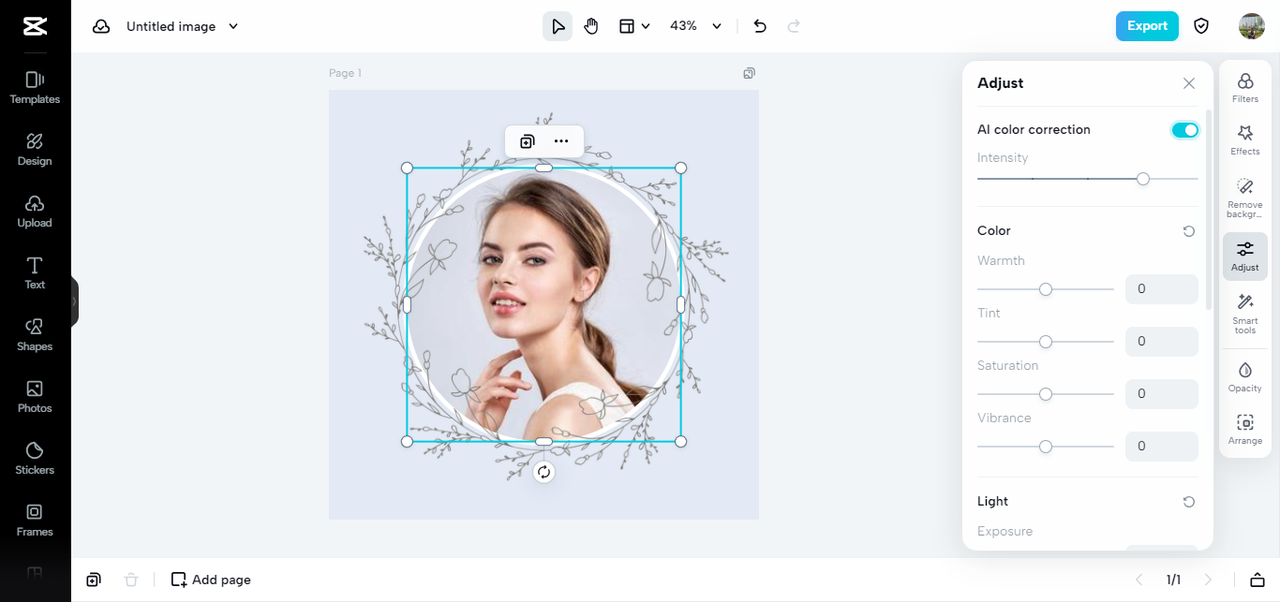
Task: Open the canvas resize layout dropdown
Action: [634, 26]
